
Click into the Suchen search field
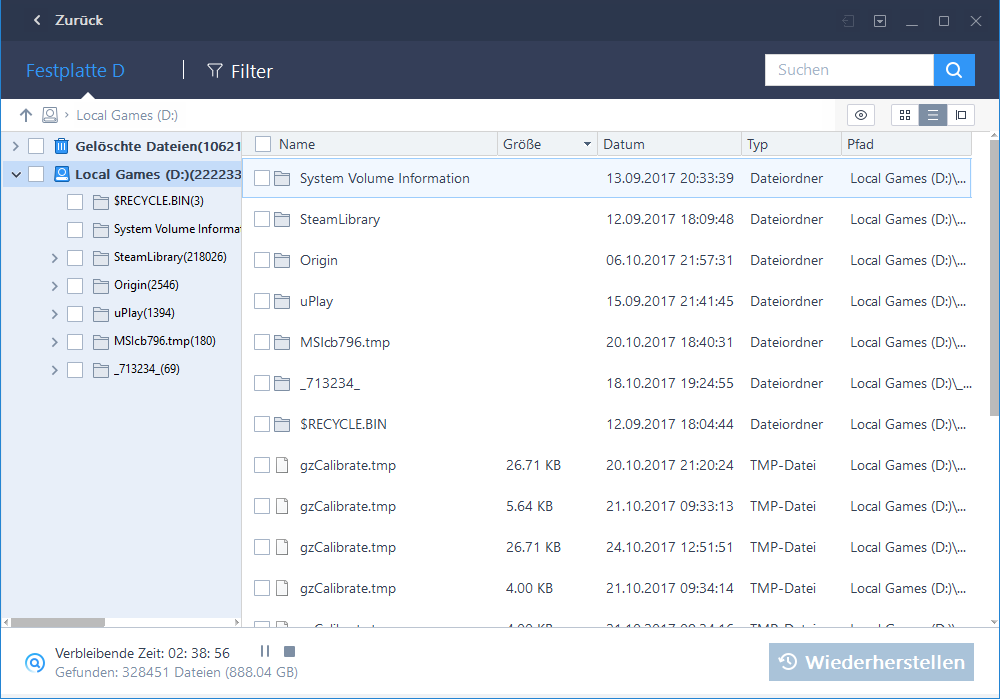[x=848, y=70]
